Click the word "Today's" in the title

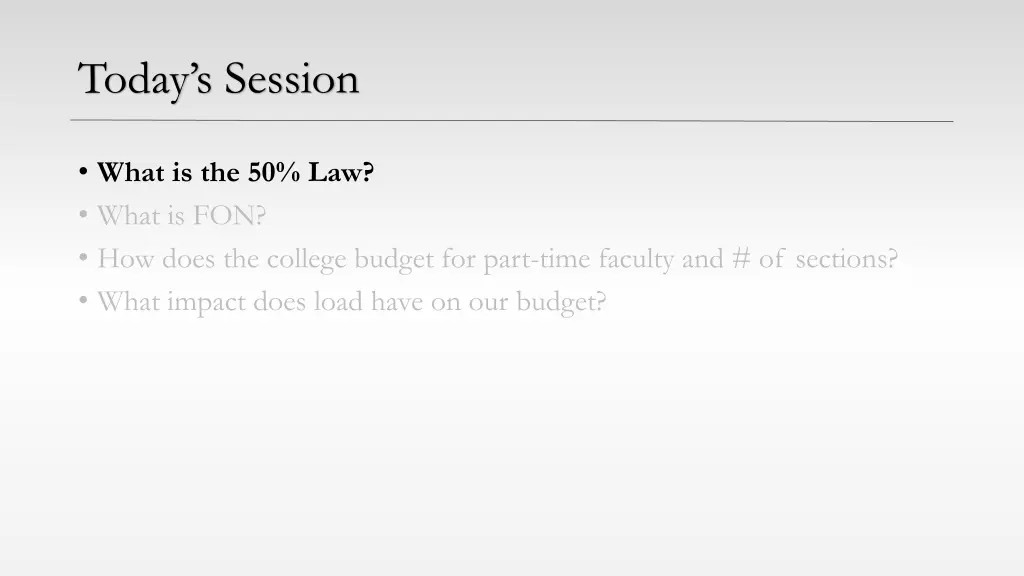pos(145,80)
